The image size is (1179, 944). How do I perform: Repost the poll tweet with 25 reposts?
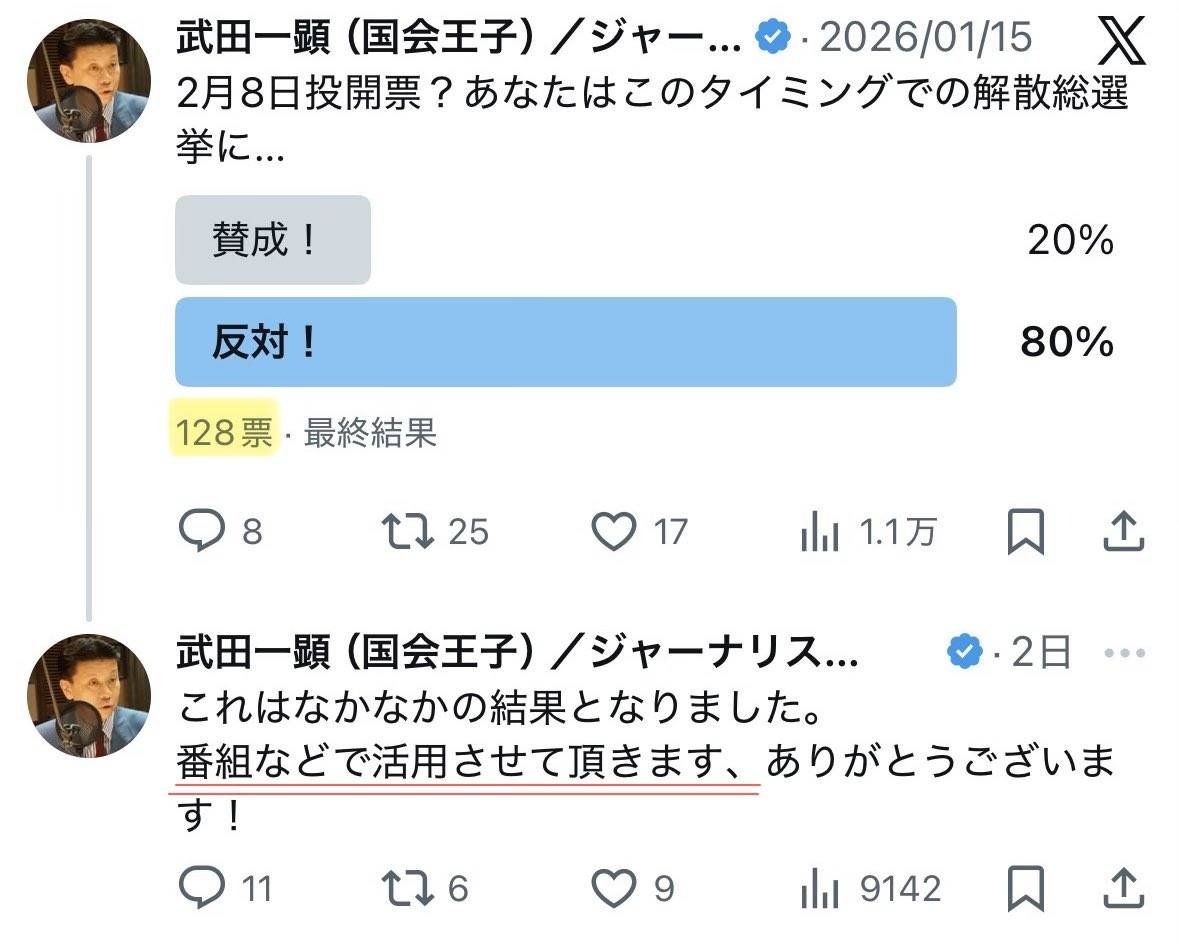[x=410, y=531]
